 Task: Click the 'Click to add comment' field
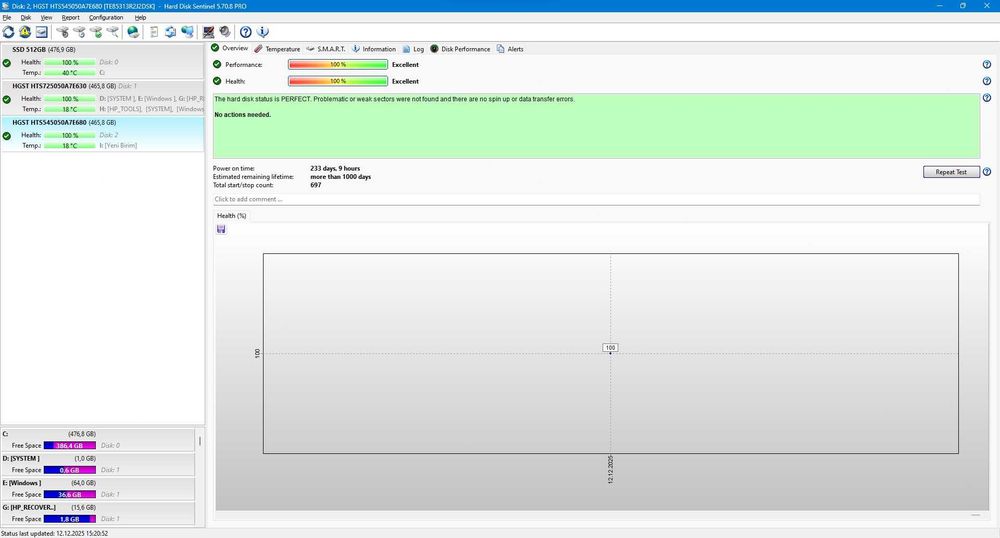click(596, 200)
